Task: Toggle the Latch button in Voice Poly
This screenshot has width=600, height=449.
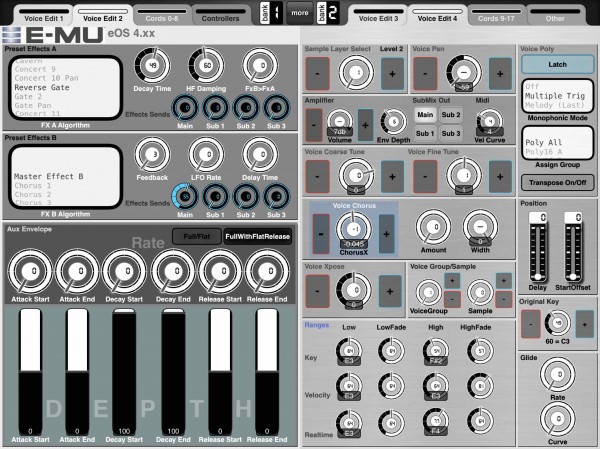Action: [557, 64]
